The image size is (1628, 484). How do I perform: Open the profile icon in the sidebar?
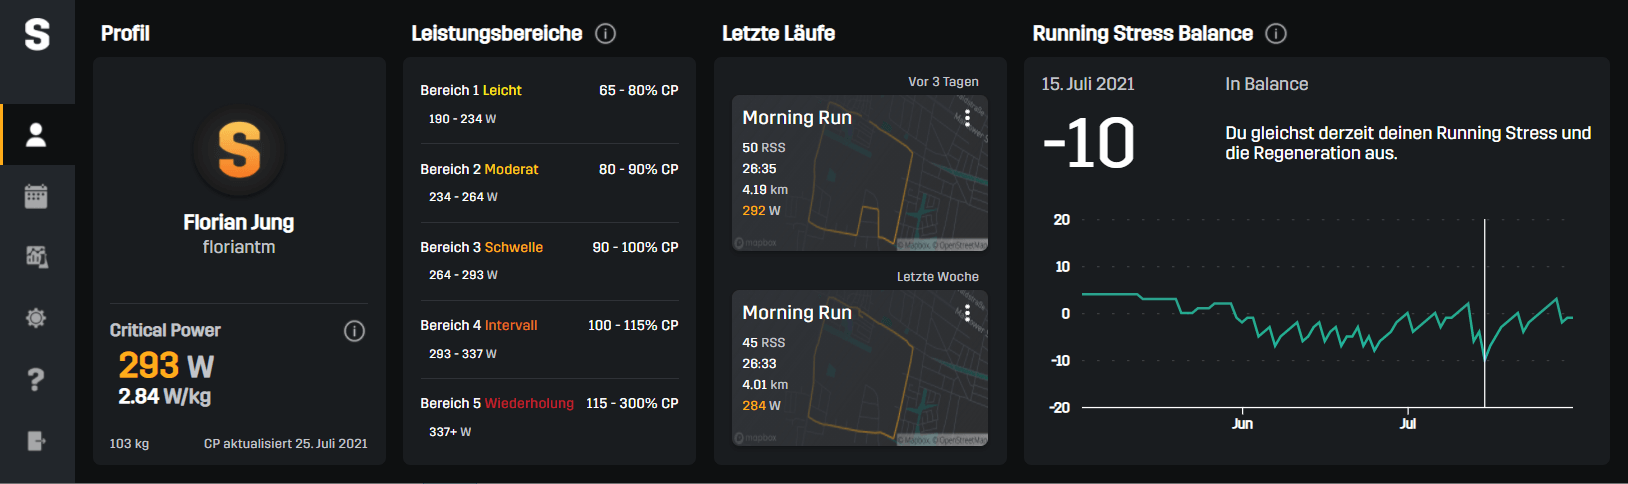click(x=36, y=135)
